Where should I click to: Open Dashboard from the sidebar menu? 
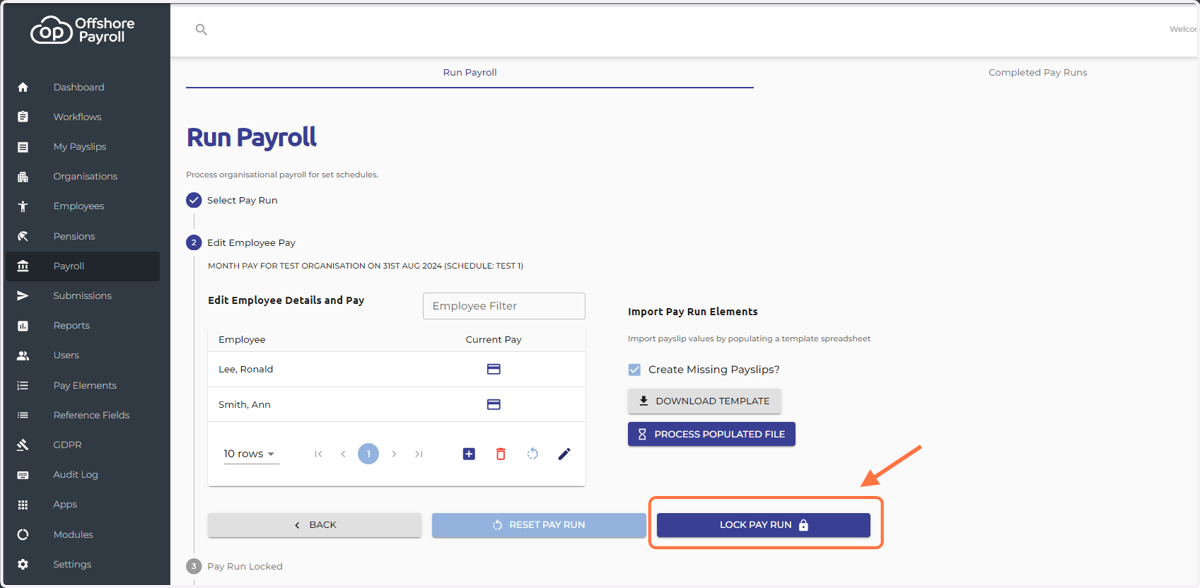pos(79,87)
